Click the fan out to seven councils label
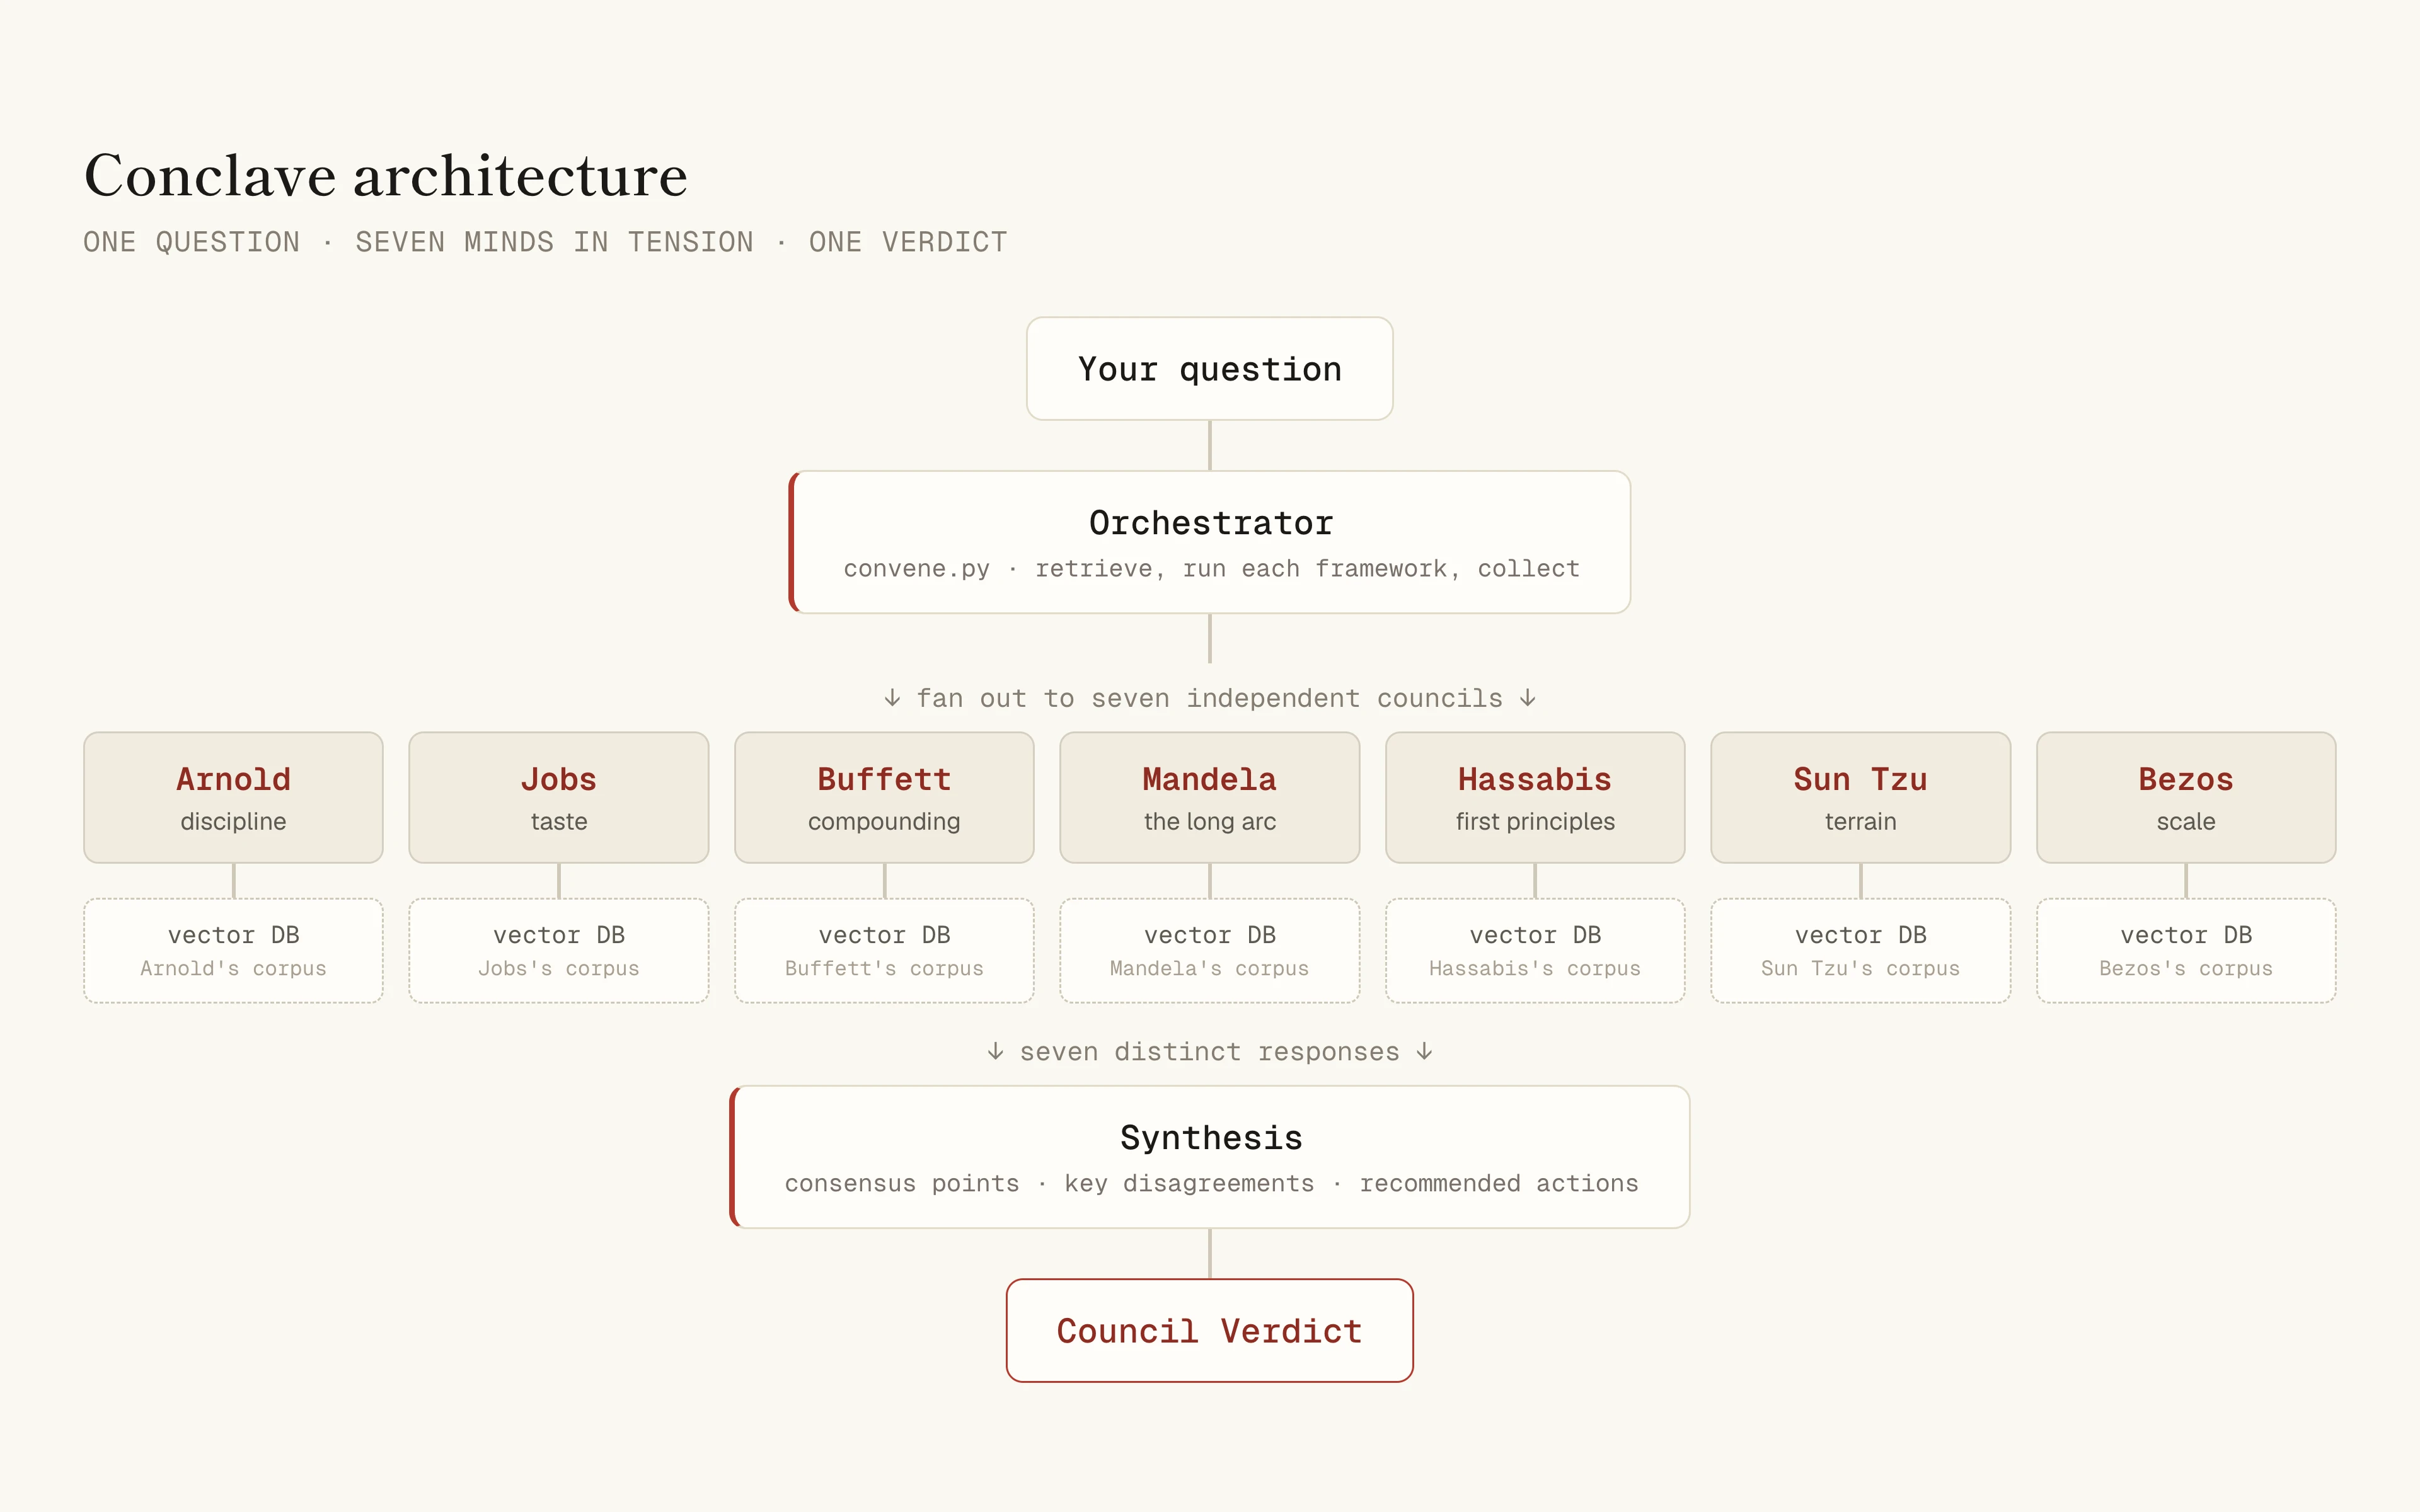Viewport: 2420px width, 1512px height. (1209, 698)
